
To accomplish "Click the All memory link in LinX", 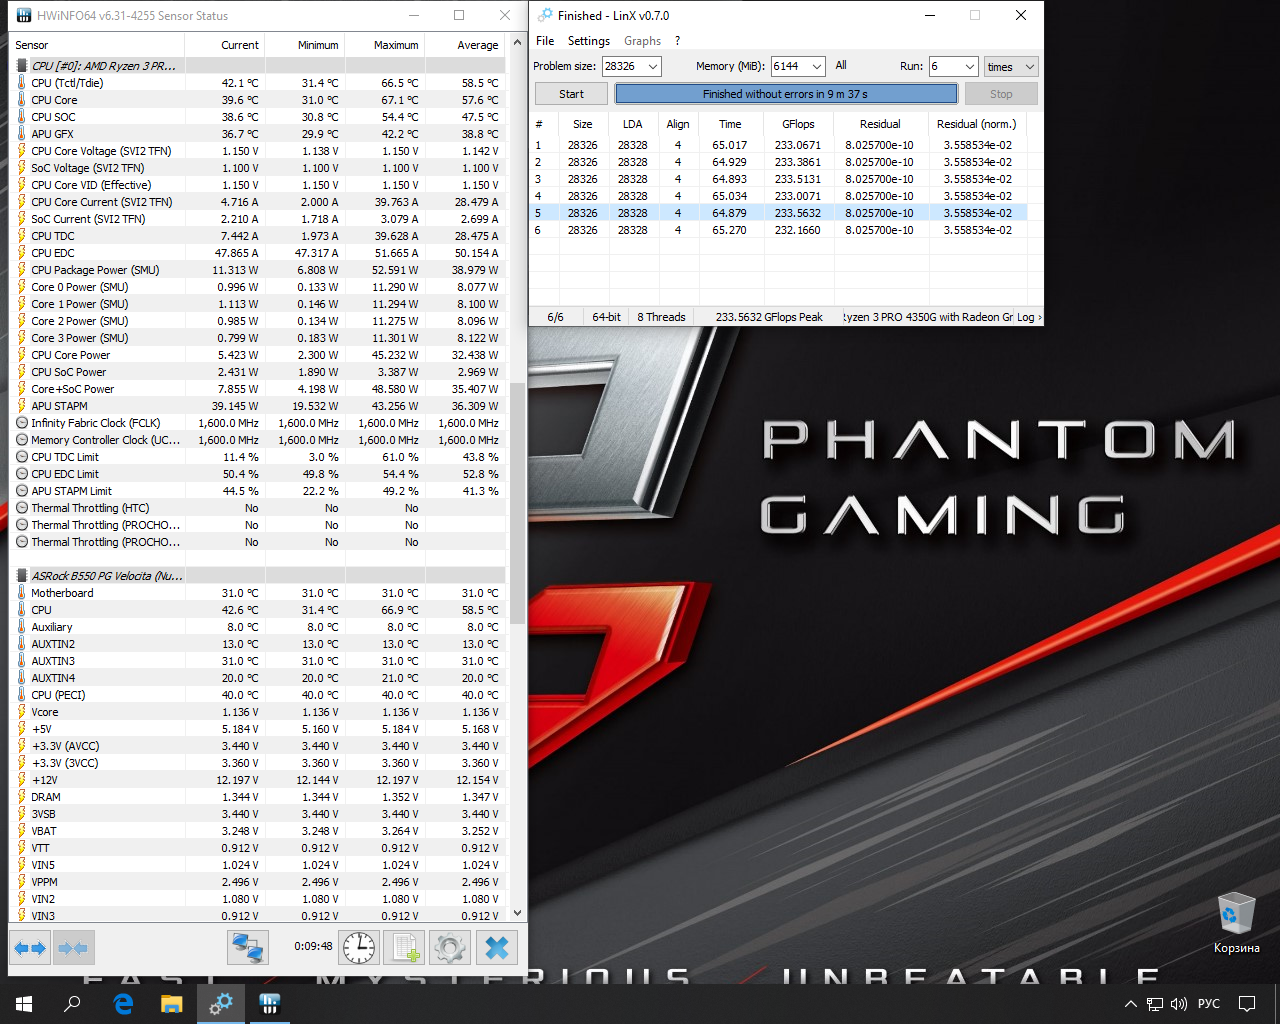I will (841, 65).
